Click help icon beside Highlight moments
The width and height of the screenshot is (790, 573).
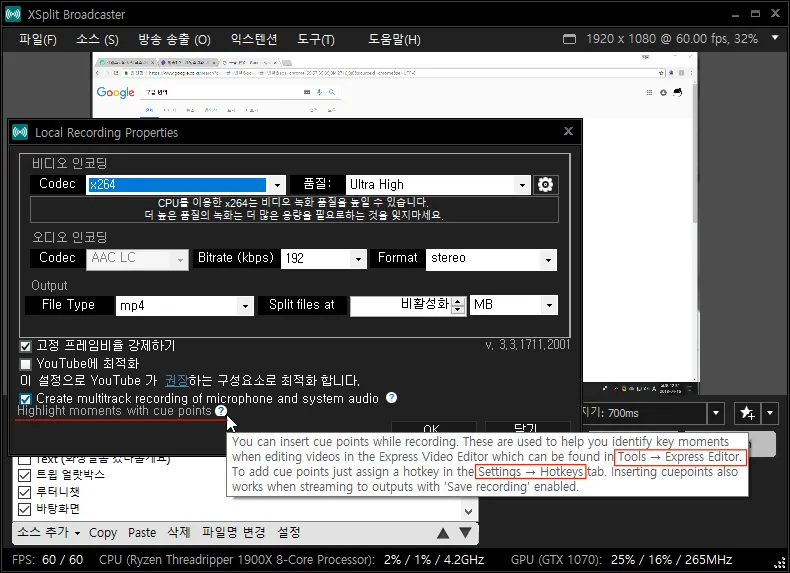tap(221, 411)
